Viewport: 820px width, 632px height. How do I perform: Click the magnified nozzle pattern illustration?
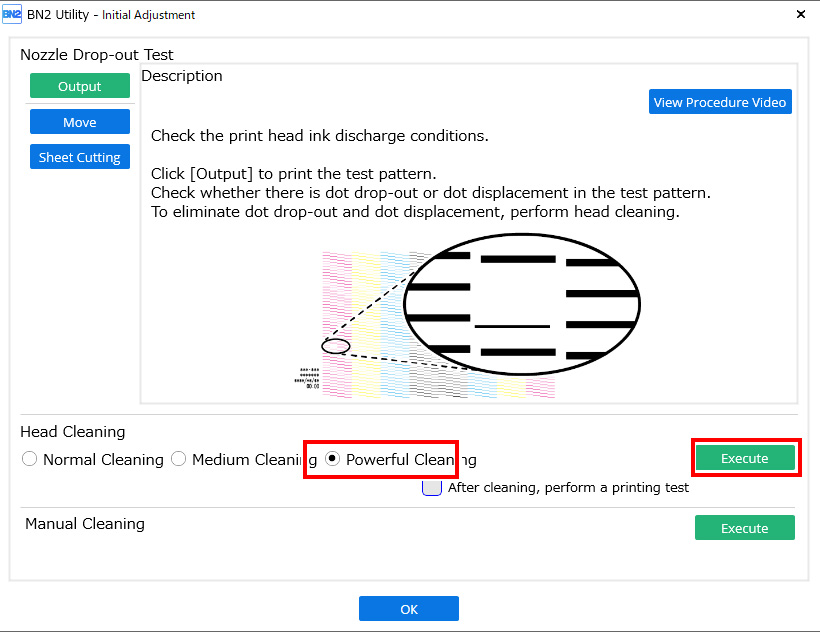pyautogui.click(x=521, y=303)
